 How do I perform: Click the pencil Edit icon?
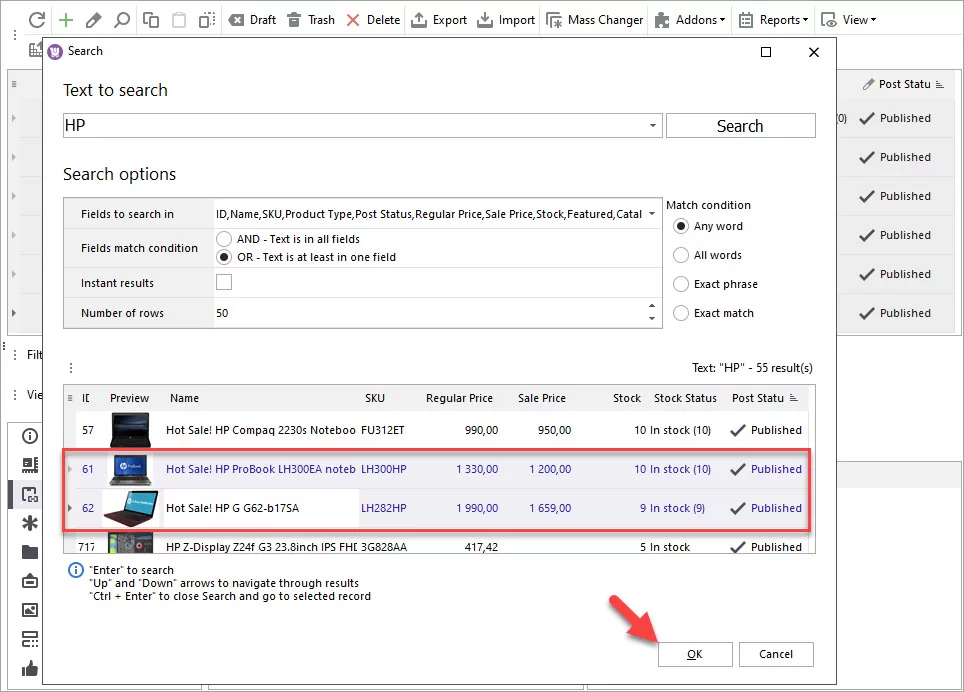(x=94, y=20)
